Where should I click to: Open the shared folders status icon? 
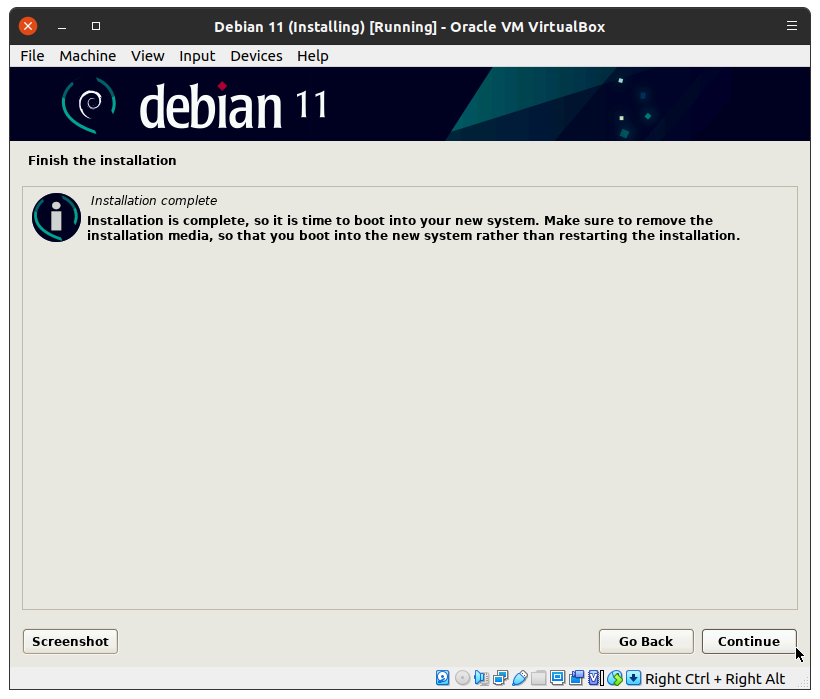point(538,678)
